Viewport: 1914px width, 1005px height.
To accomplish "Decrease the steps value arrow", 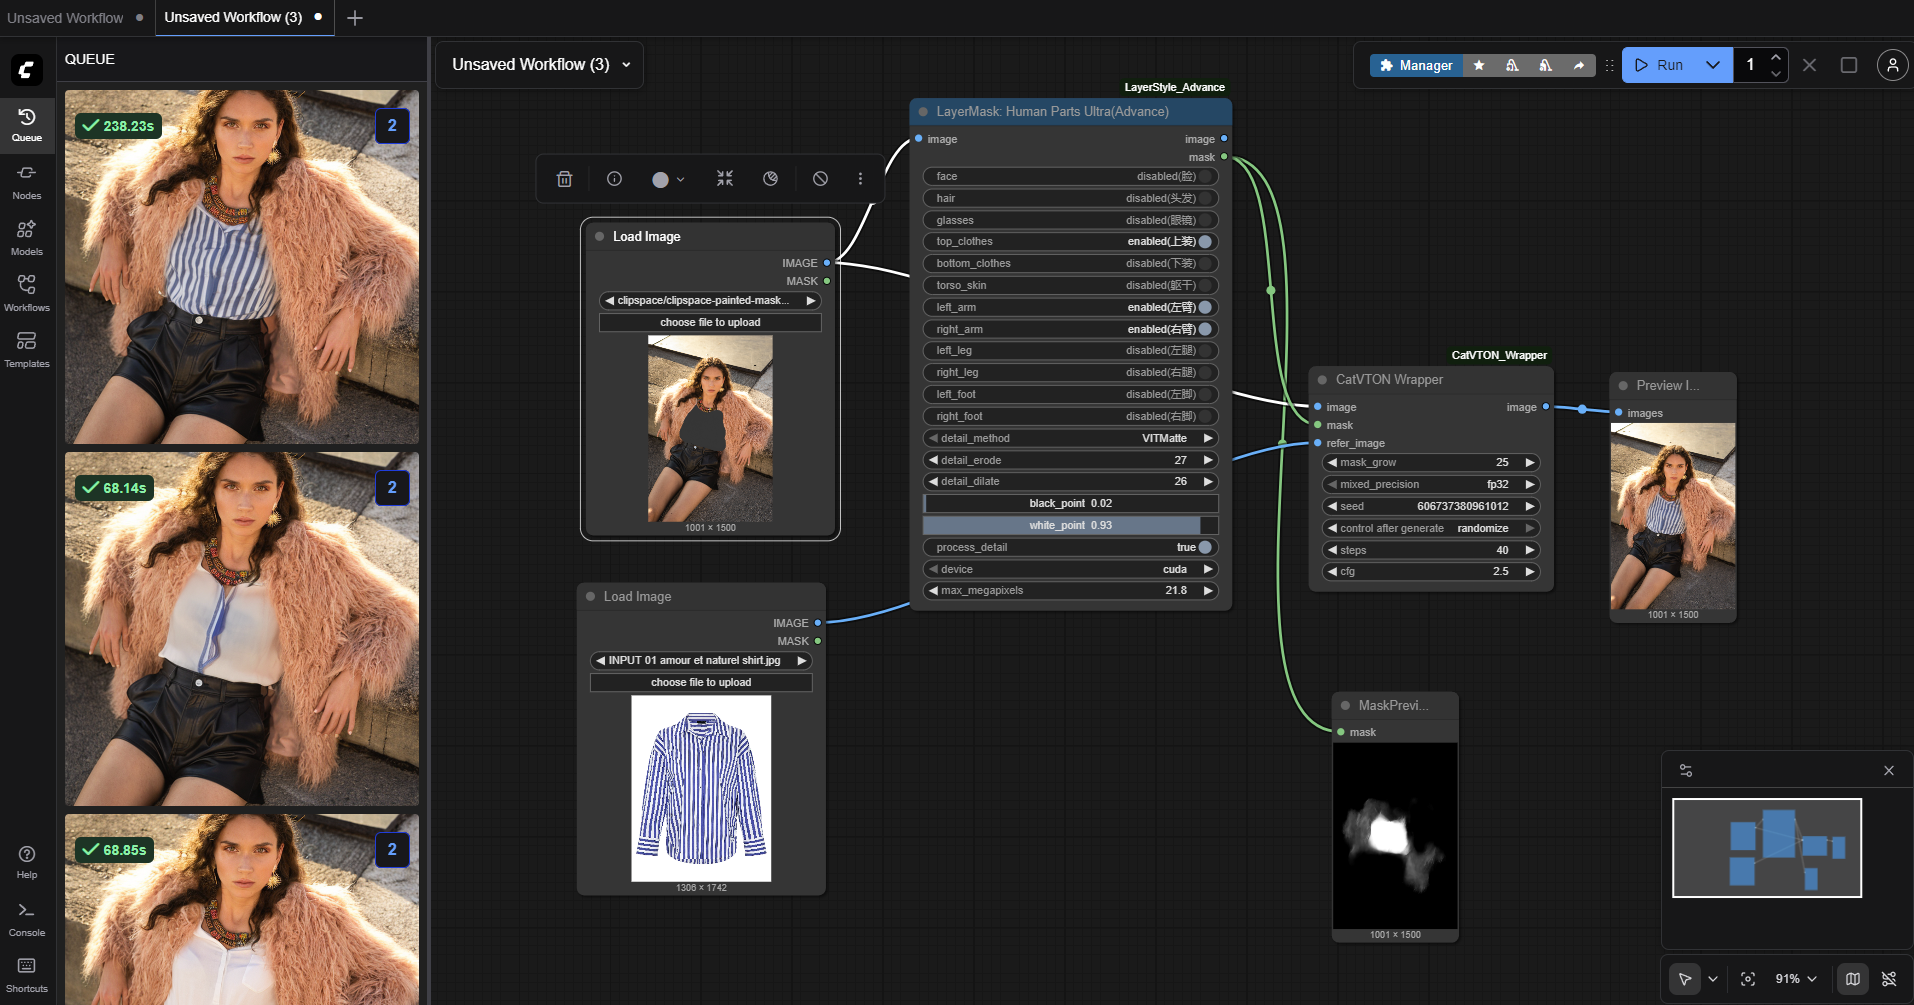I will pyautogui.click(x=1333, y=550).
